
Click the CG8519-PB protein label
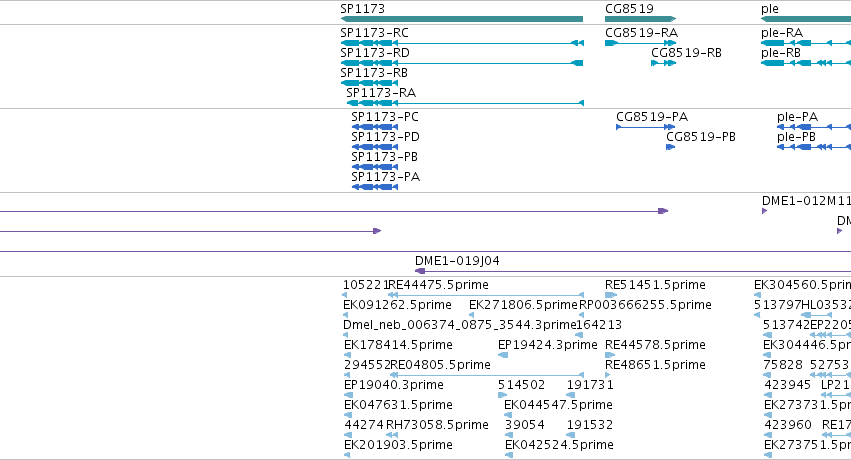(701, 137)
